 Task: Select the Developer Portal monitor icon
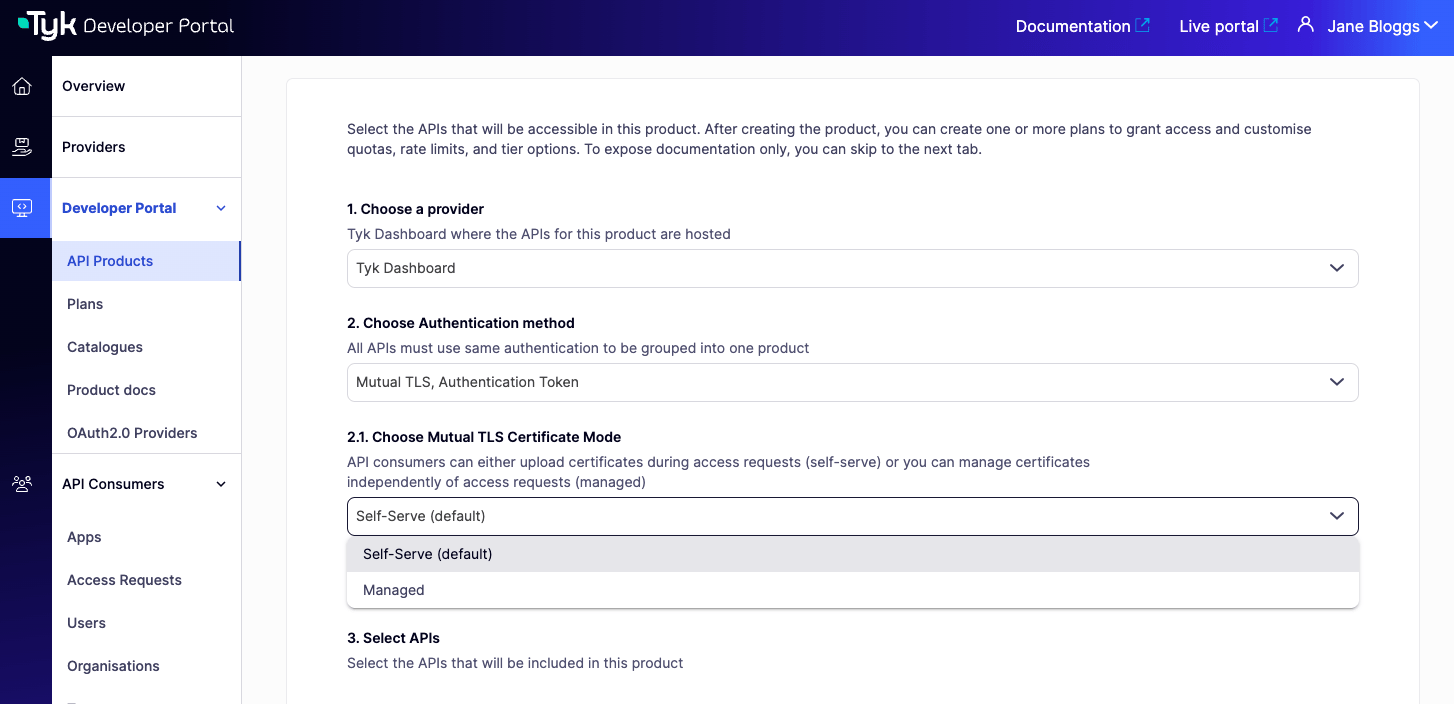click(x=22, y=208)
